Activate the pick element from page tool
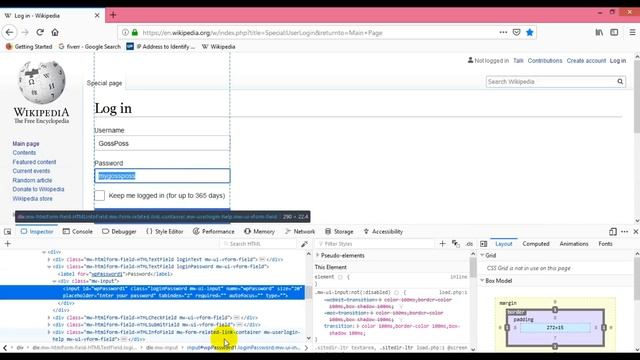The height and width of the screenshot is (360, 640). pos(7,231)
